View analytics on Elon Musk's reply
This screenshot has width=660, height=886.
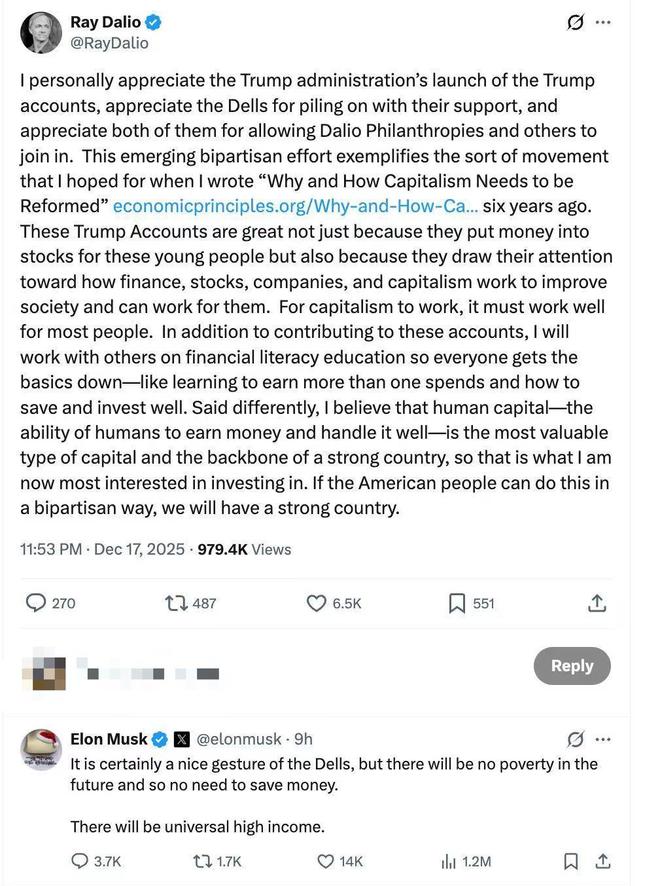pyautogui.click(x=448, y=861)
